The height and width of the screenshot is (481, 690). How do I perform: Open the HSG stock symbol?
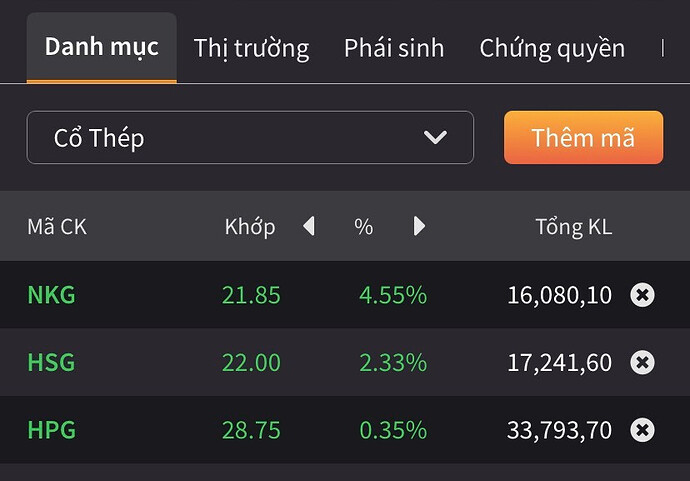(x=51, y=362)
